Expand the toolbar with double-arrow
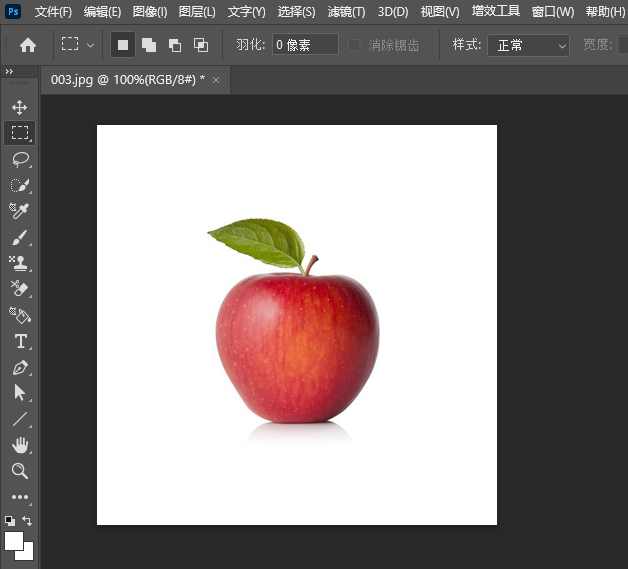This screenshot has width=628, height=569. click(9, 73)
